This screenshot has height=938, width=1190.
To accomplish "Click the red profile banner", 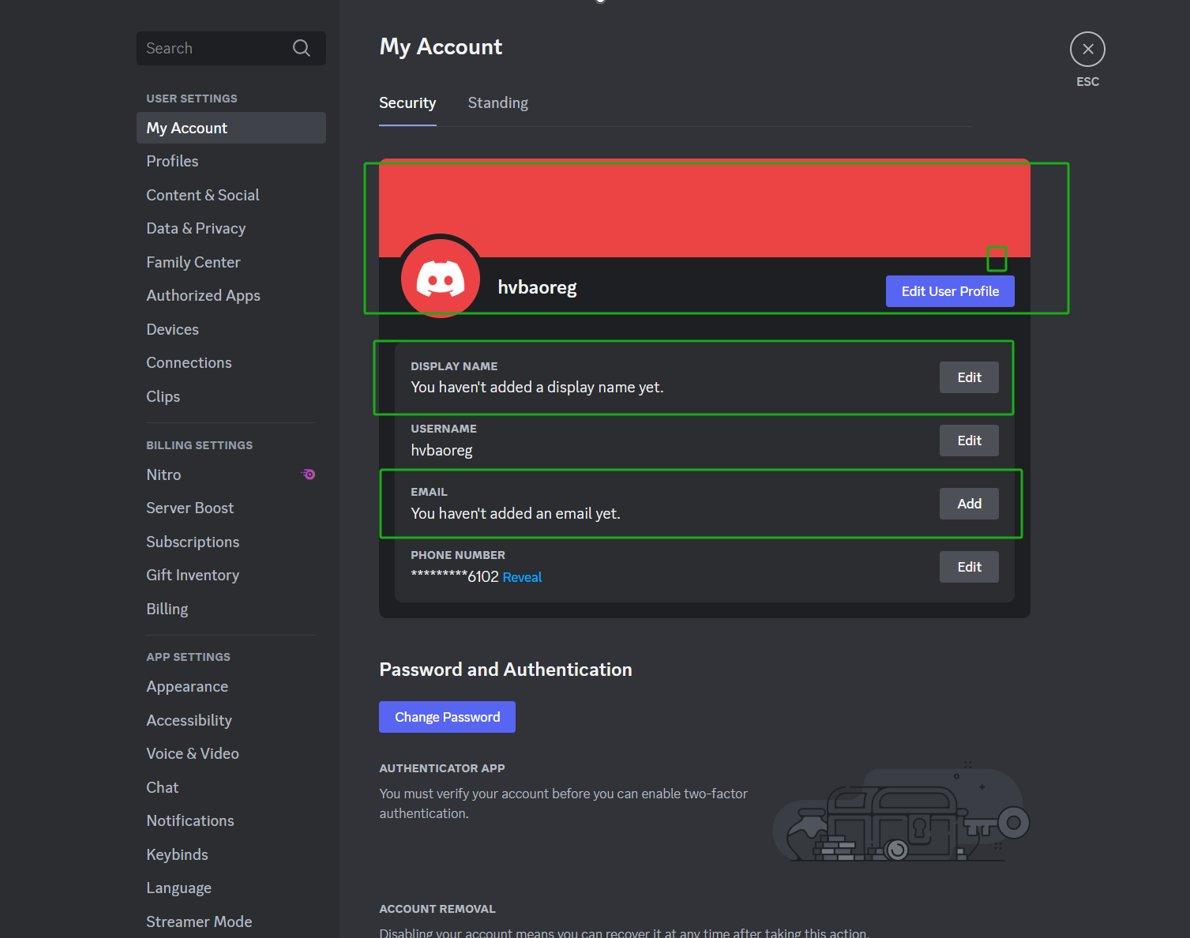I will pos(704,208).
